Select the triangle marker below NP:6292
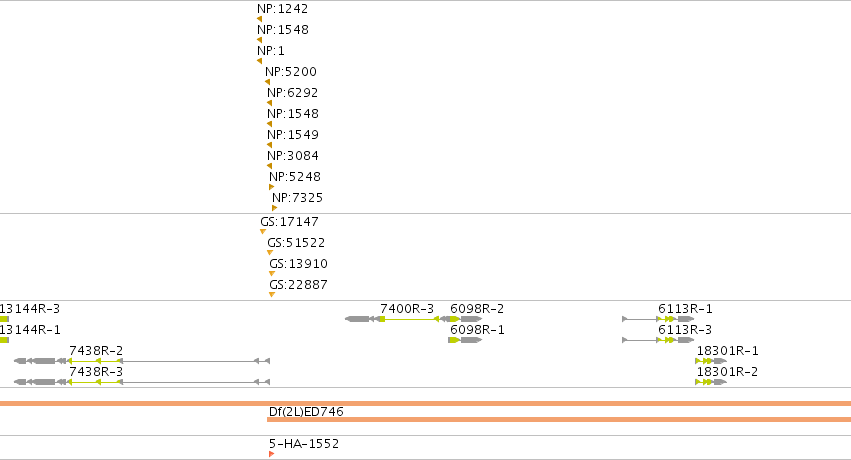The height and width of the screenshot is (460, 851). pyautogui.click(x=269, y=103)
